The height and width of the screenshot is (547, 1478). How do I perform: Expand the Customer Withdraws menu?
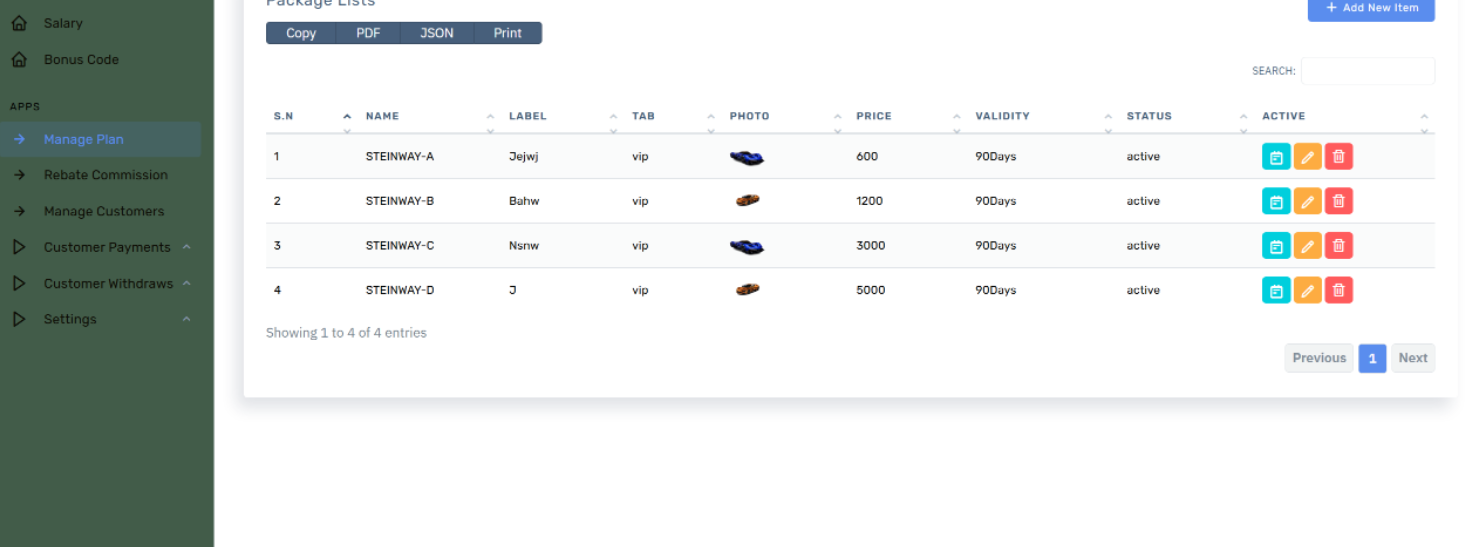point(108,283)
